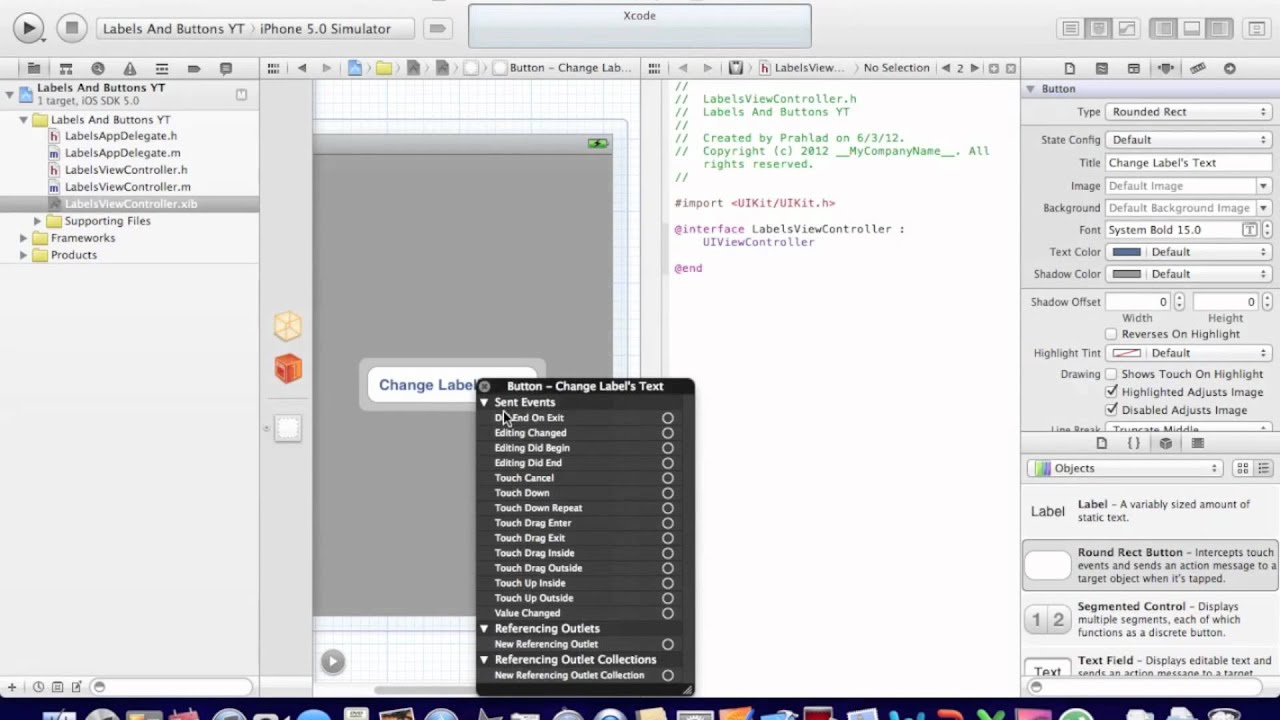1280x720 pixels.
Task: Select the Assistant editor button
Action: point(1099,29)
